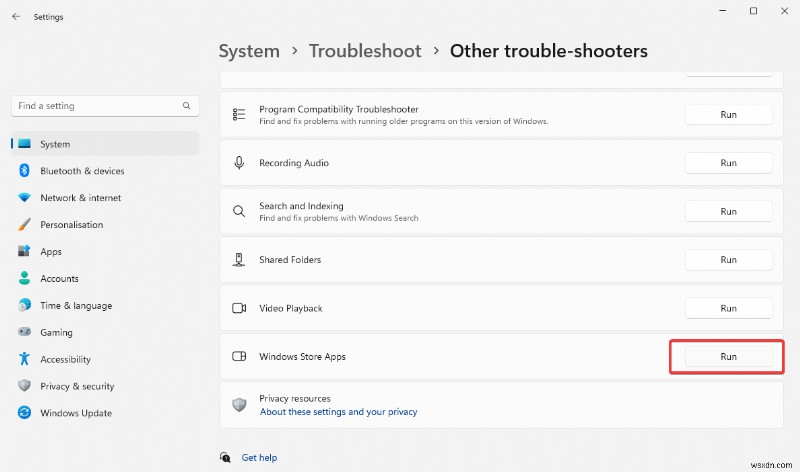
Task: Click 'Find and fix problems with running older programs' description
Action: click(x=404, y=121)
